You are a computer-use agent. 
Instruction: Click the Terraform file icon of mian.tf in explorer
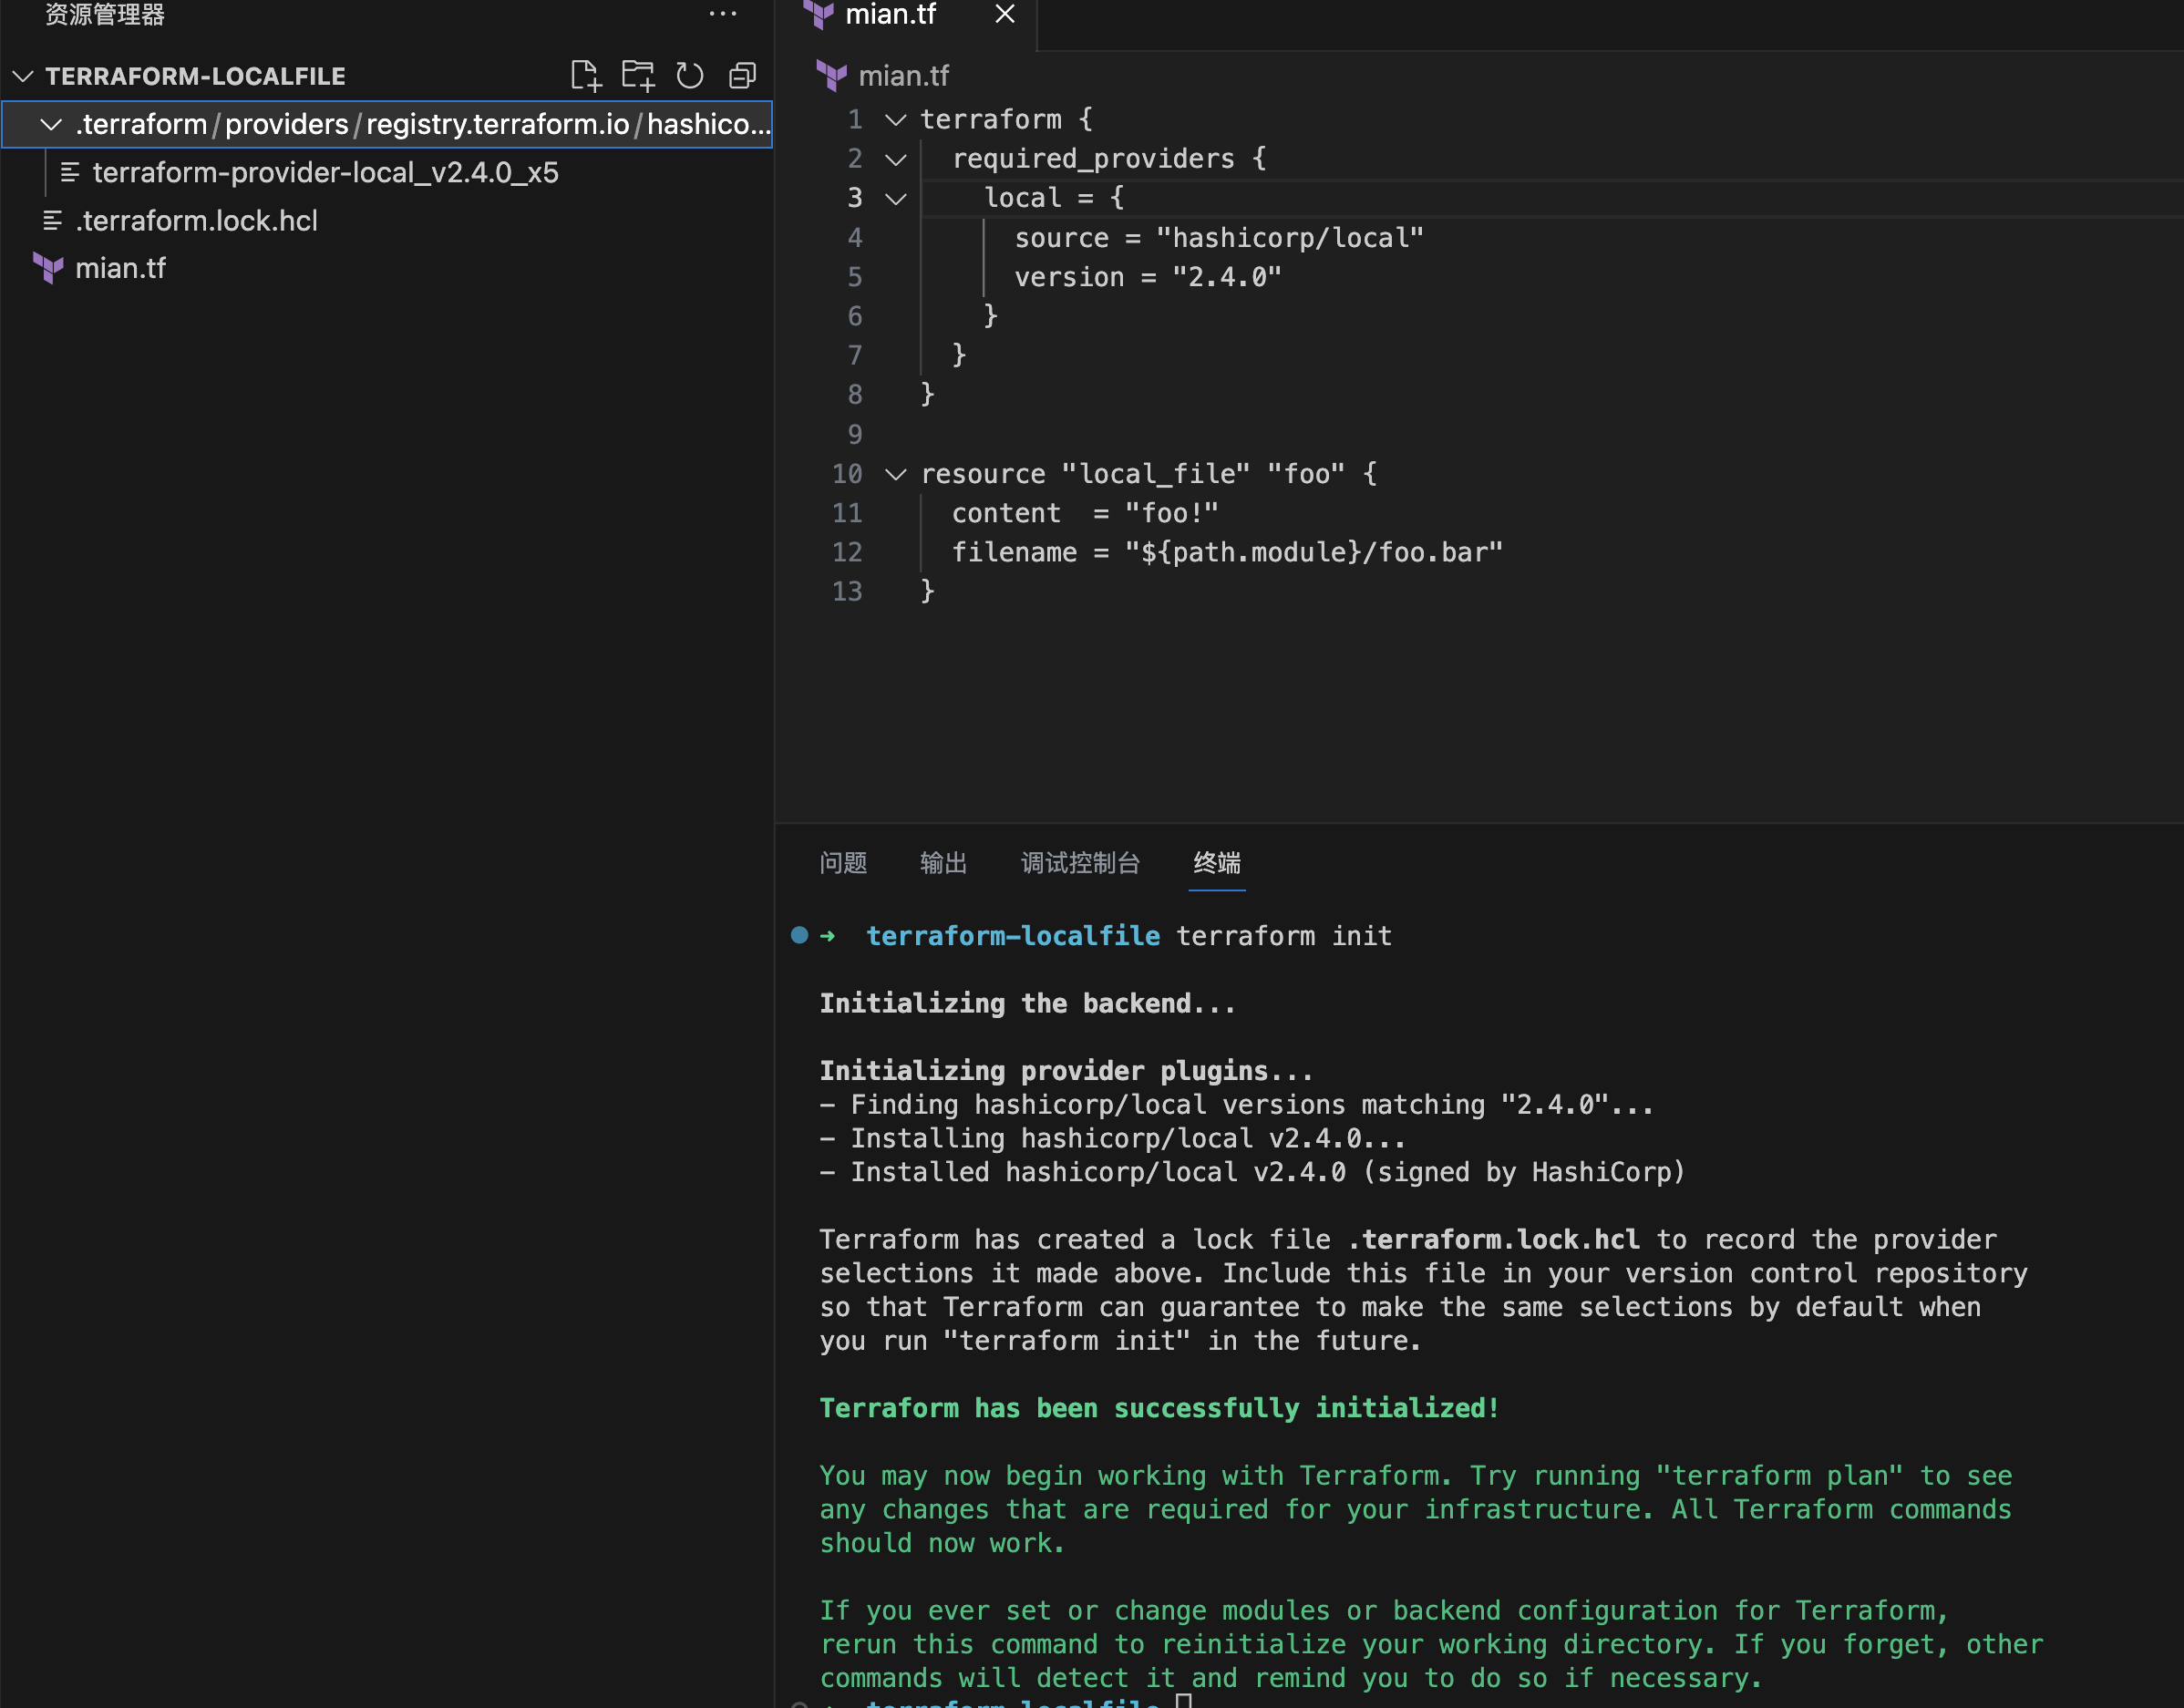pos(48,268)
